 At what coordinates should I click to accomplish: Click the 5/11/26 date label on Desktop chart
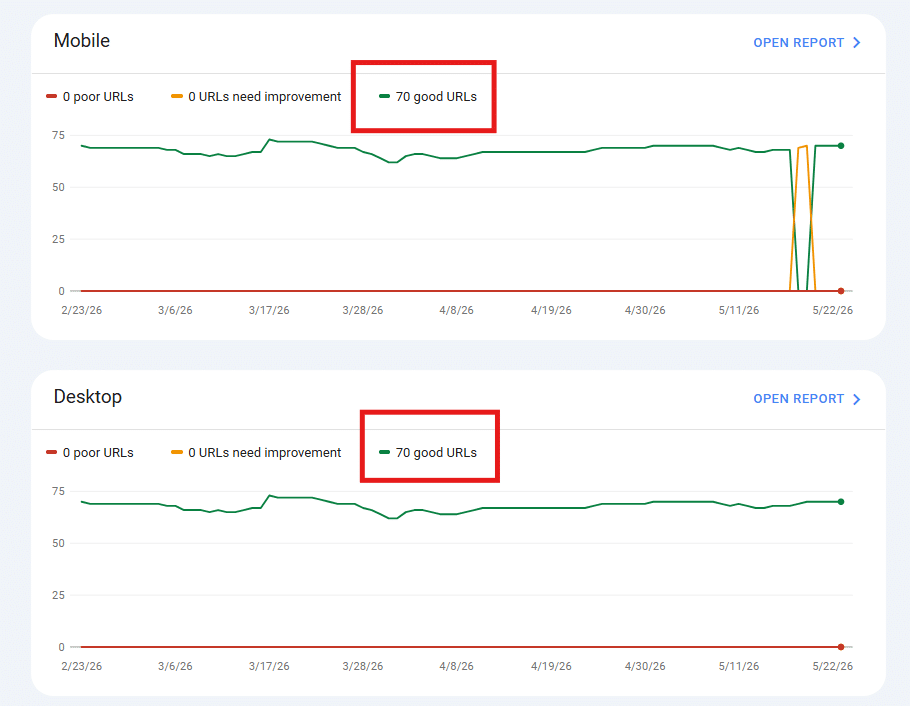click(x=739, y=666)
